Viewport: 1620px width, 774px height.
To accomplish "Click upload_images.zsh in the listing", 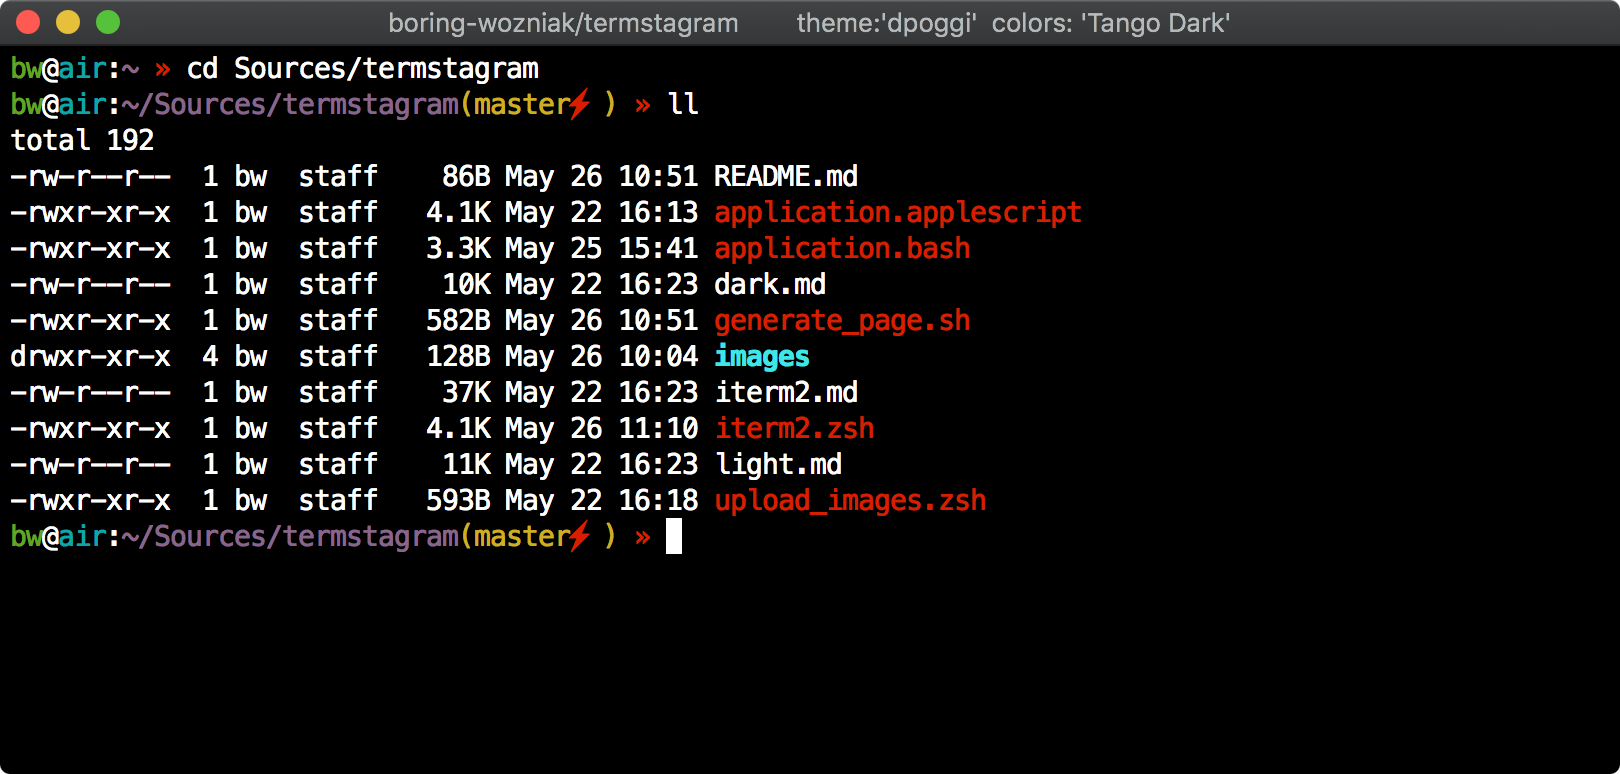I will (x=849, y=501).
